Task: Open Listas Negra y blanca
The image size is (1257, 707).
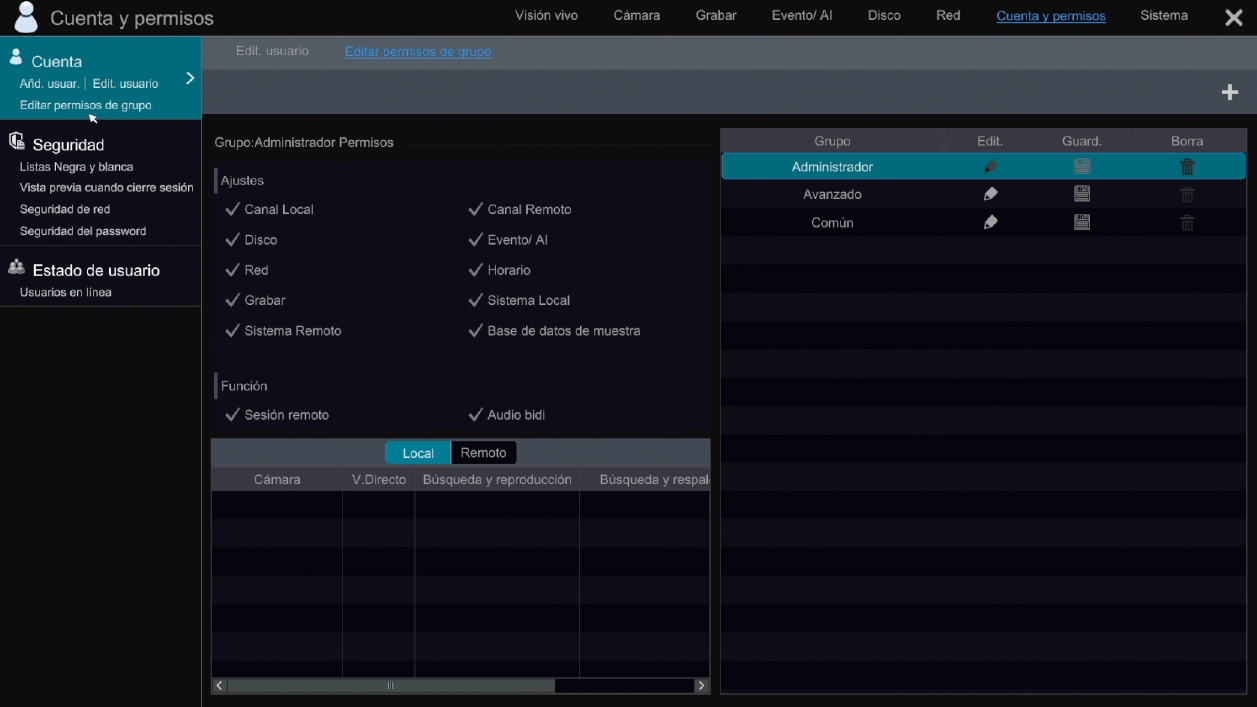Action: pyautogui.click(x=76, y=167)
